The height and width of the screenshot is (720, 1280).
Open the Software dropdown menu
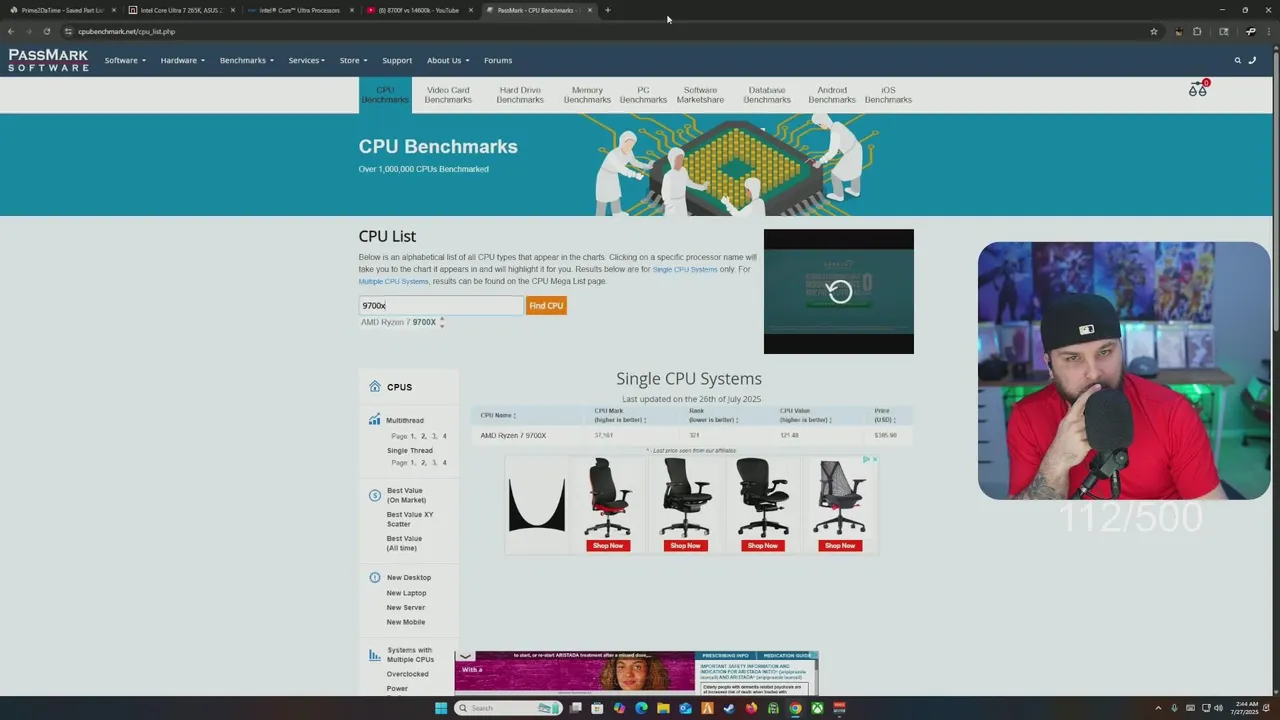(125, 60)
